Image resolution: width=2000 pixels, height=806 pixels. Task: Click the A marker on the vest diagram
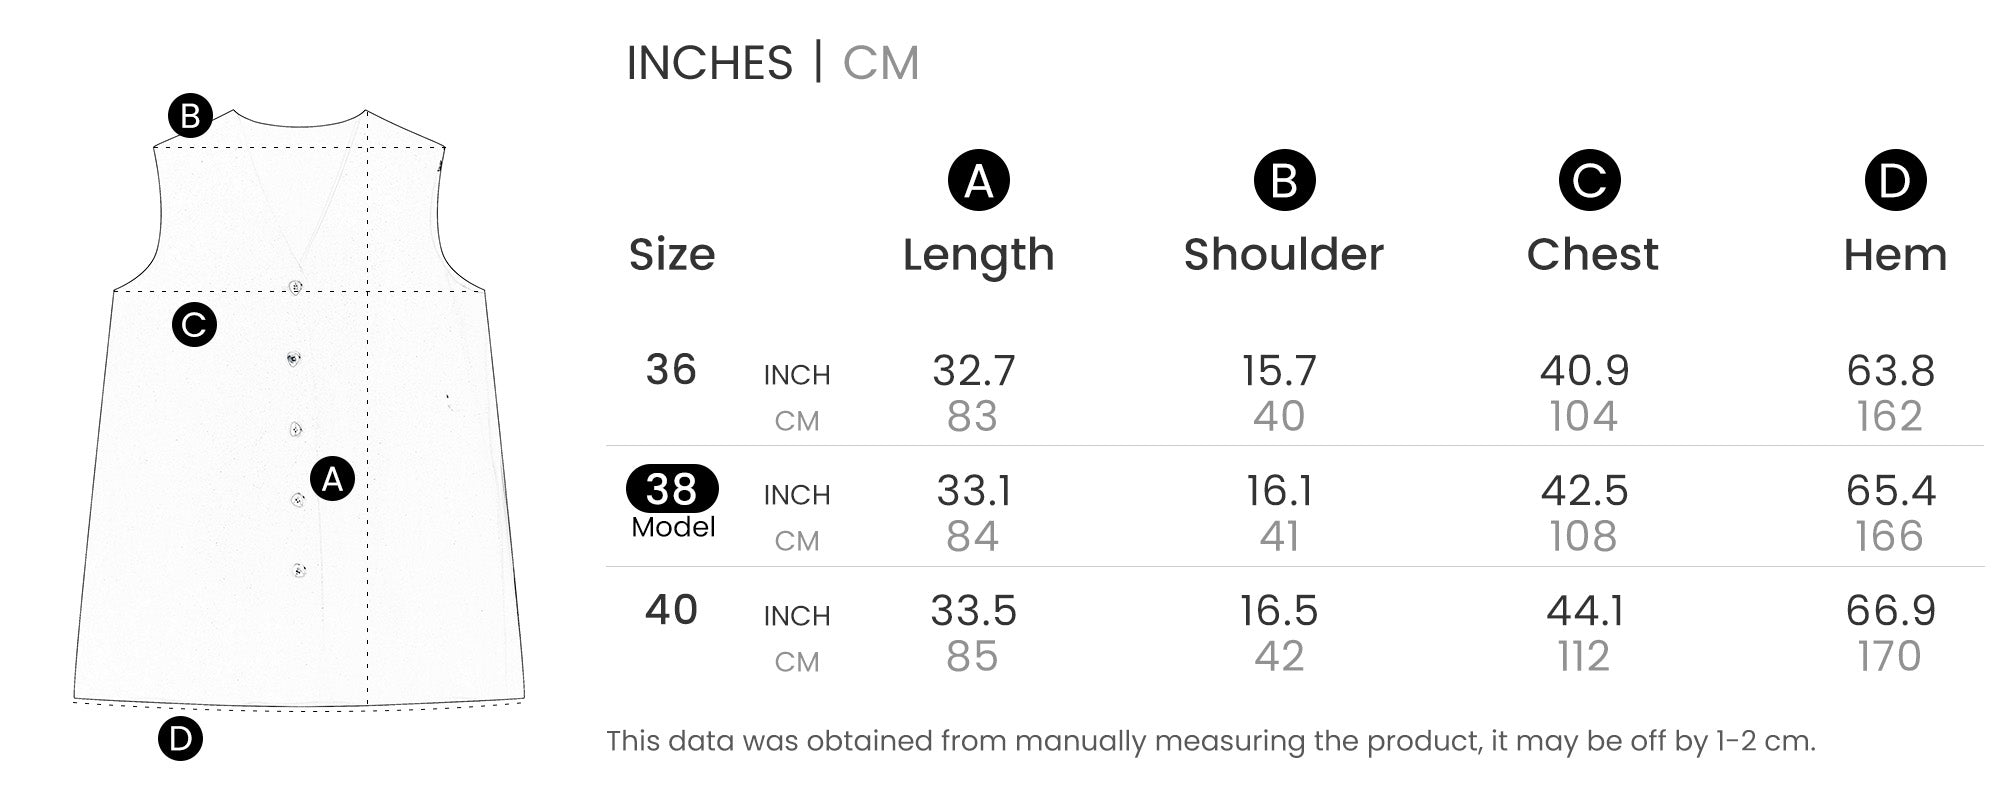coord(332,479)
